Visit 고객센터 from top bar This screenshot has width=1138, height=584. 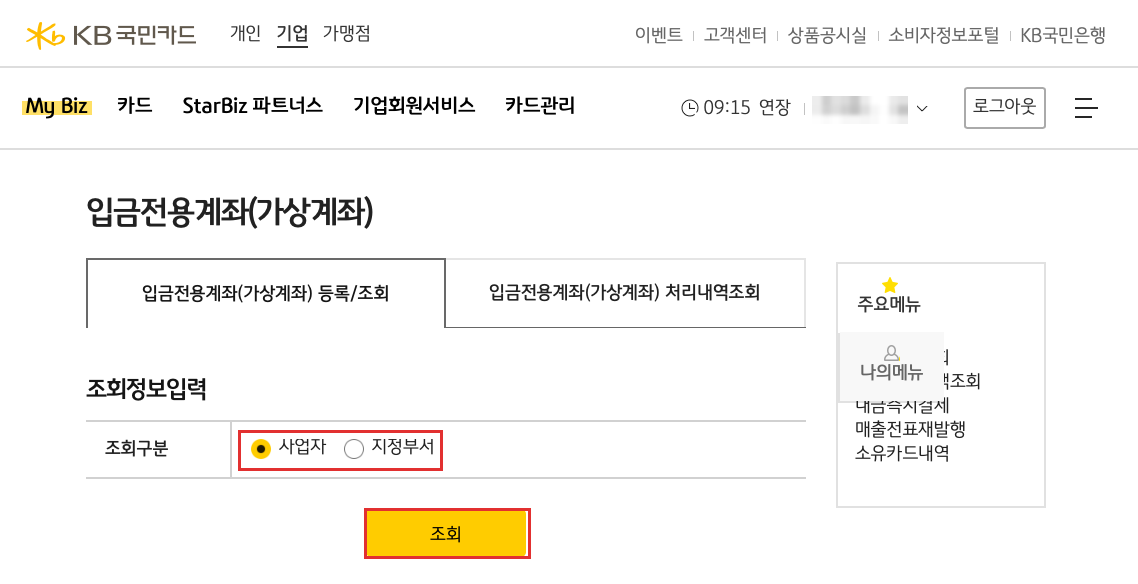pos(734,35)
